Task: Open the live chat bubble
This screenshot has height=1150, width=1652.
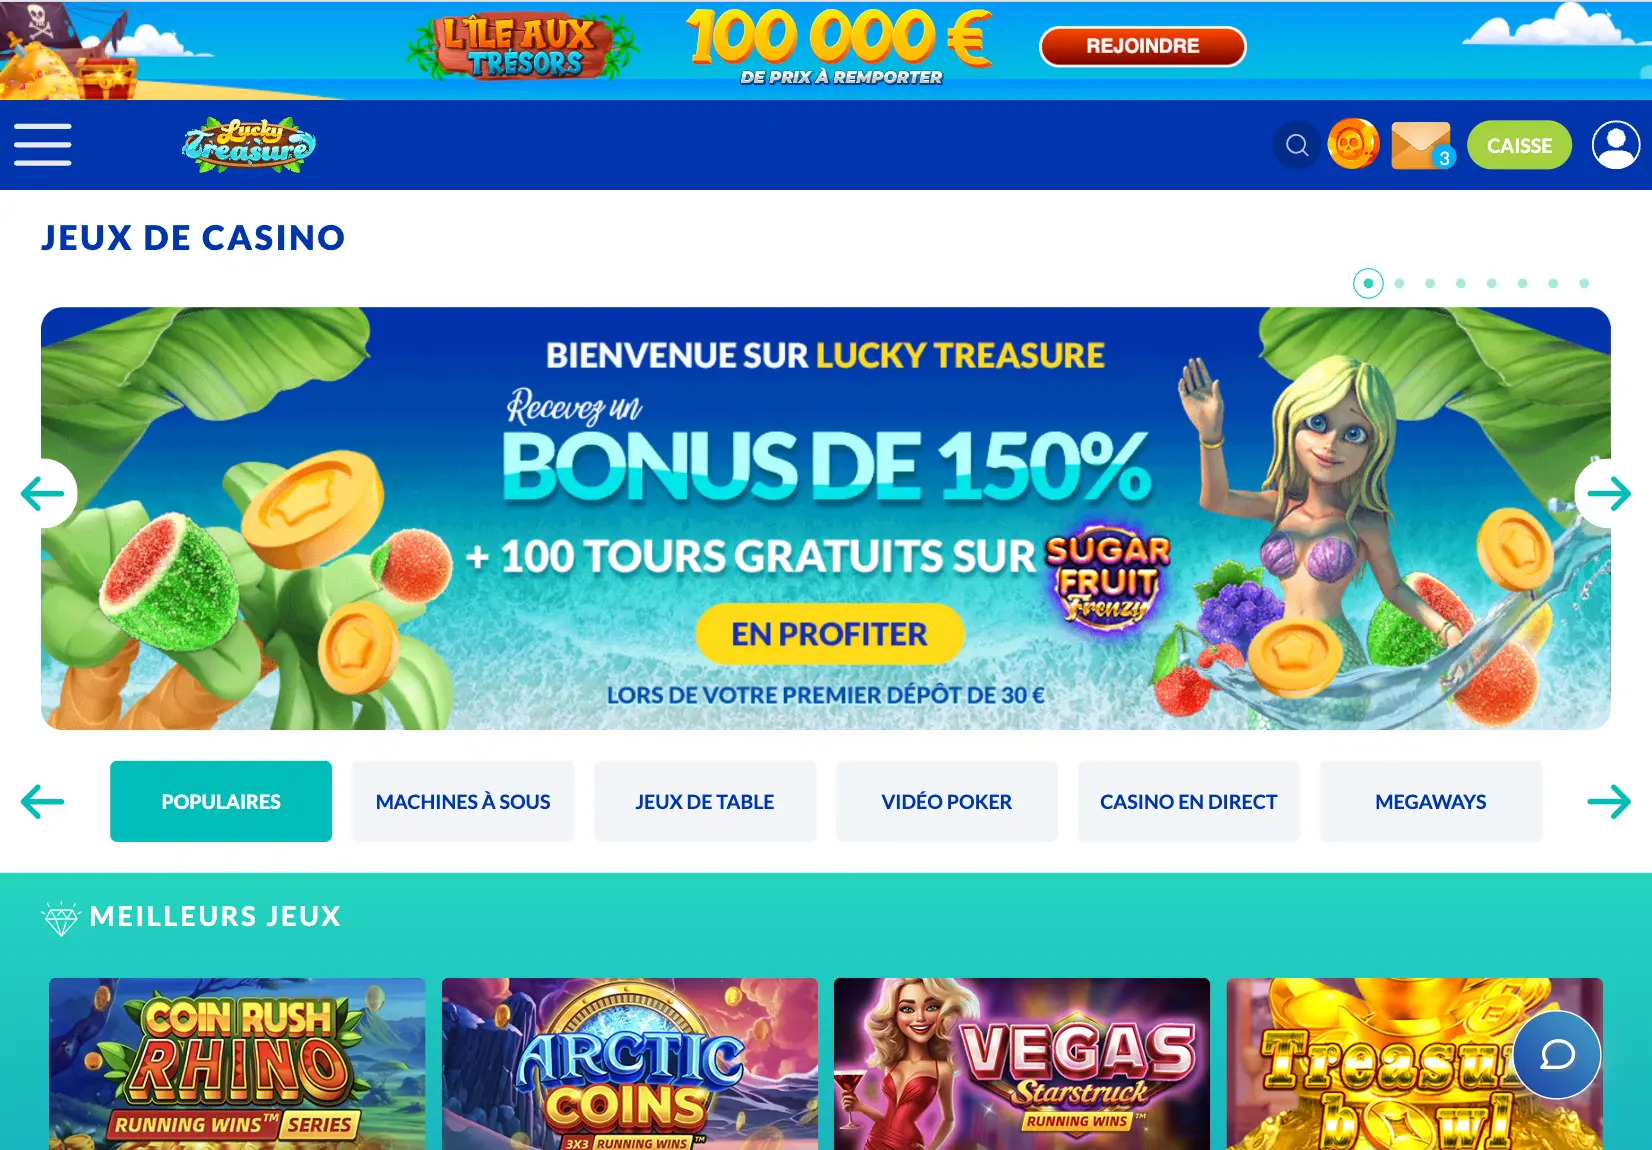Action: pos(1557,1054)
